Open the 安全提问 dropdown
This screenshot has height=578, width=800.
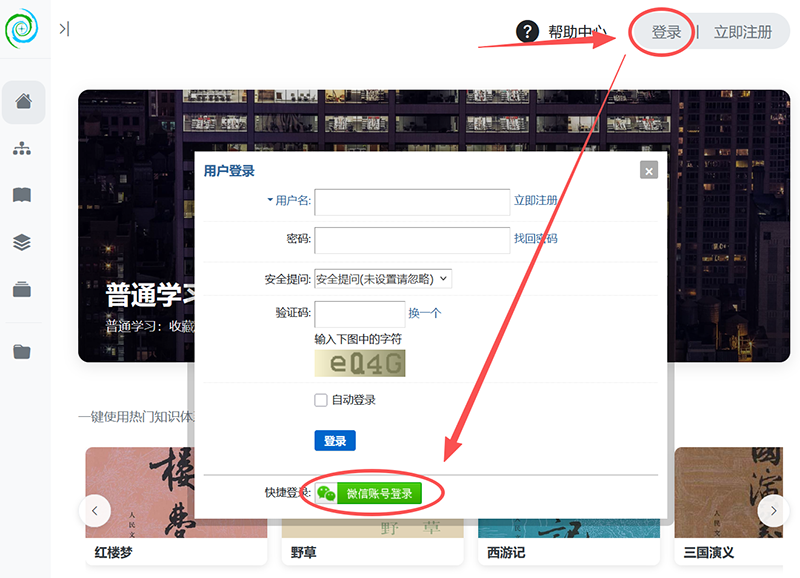(383, 279)
